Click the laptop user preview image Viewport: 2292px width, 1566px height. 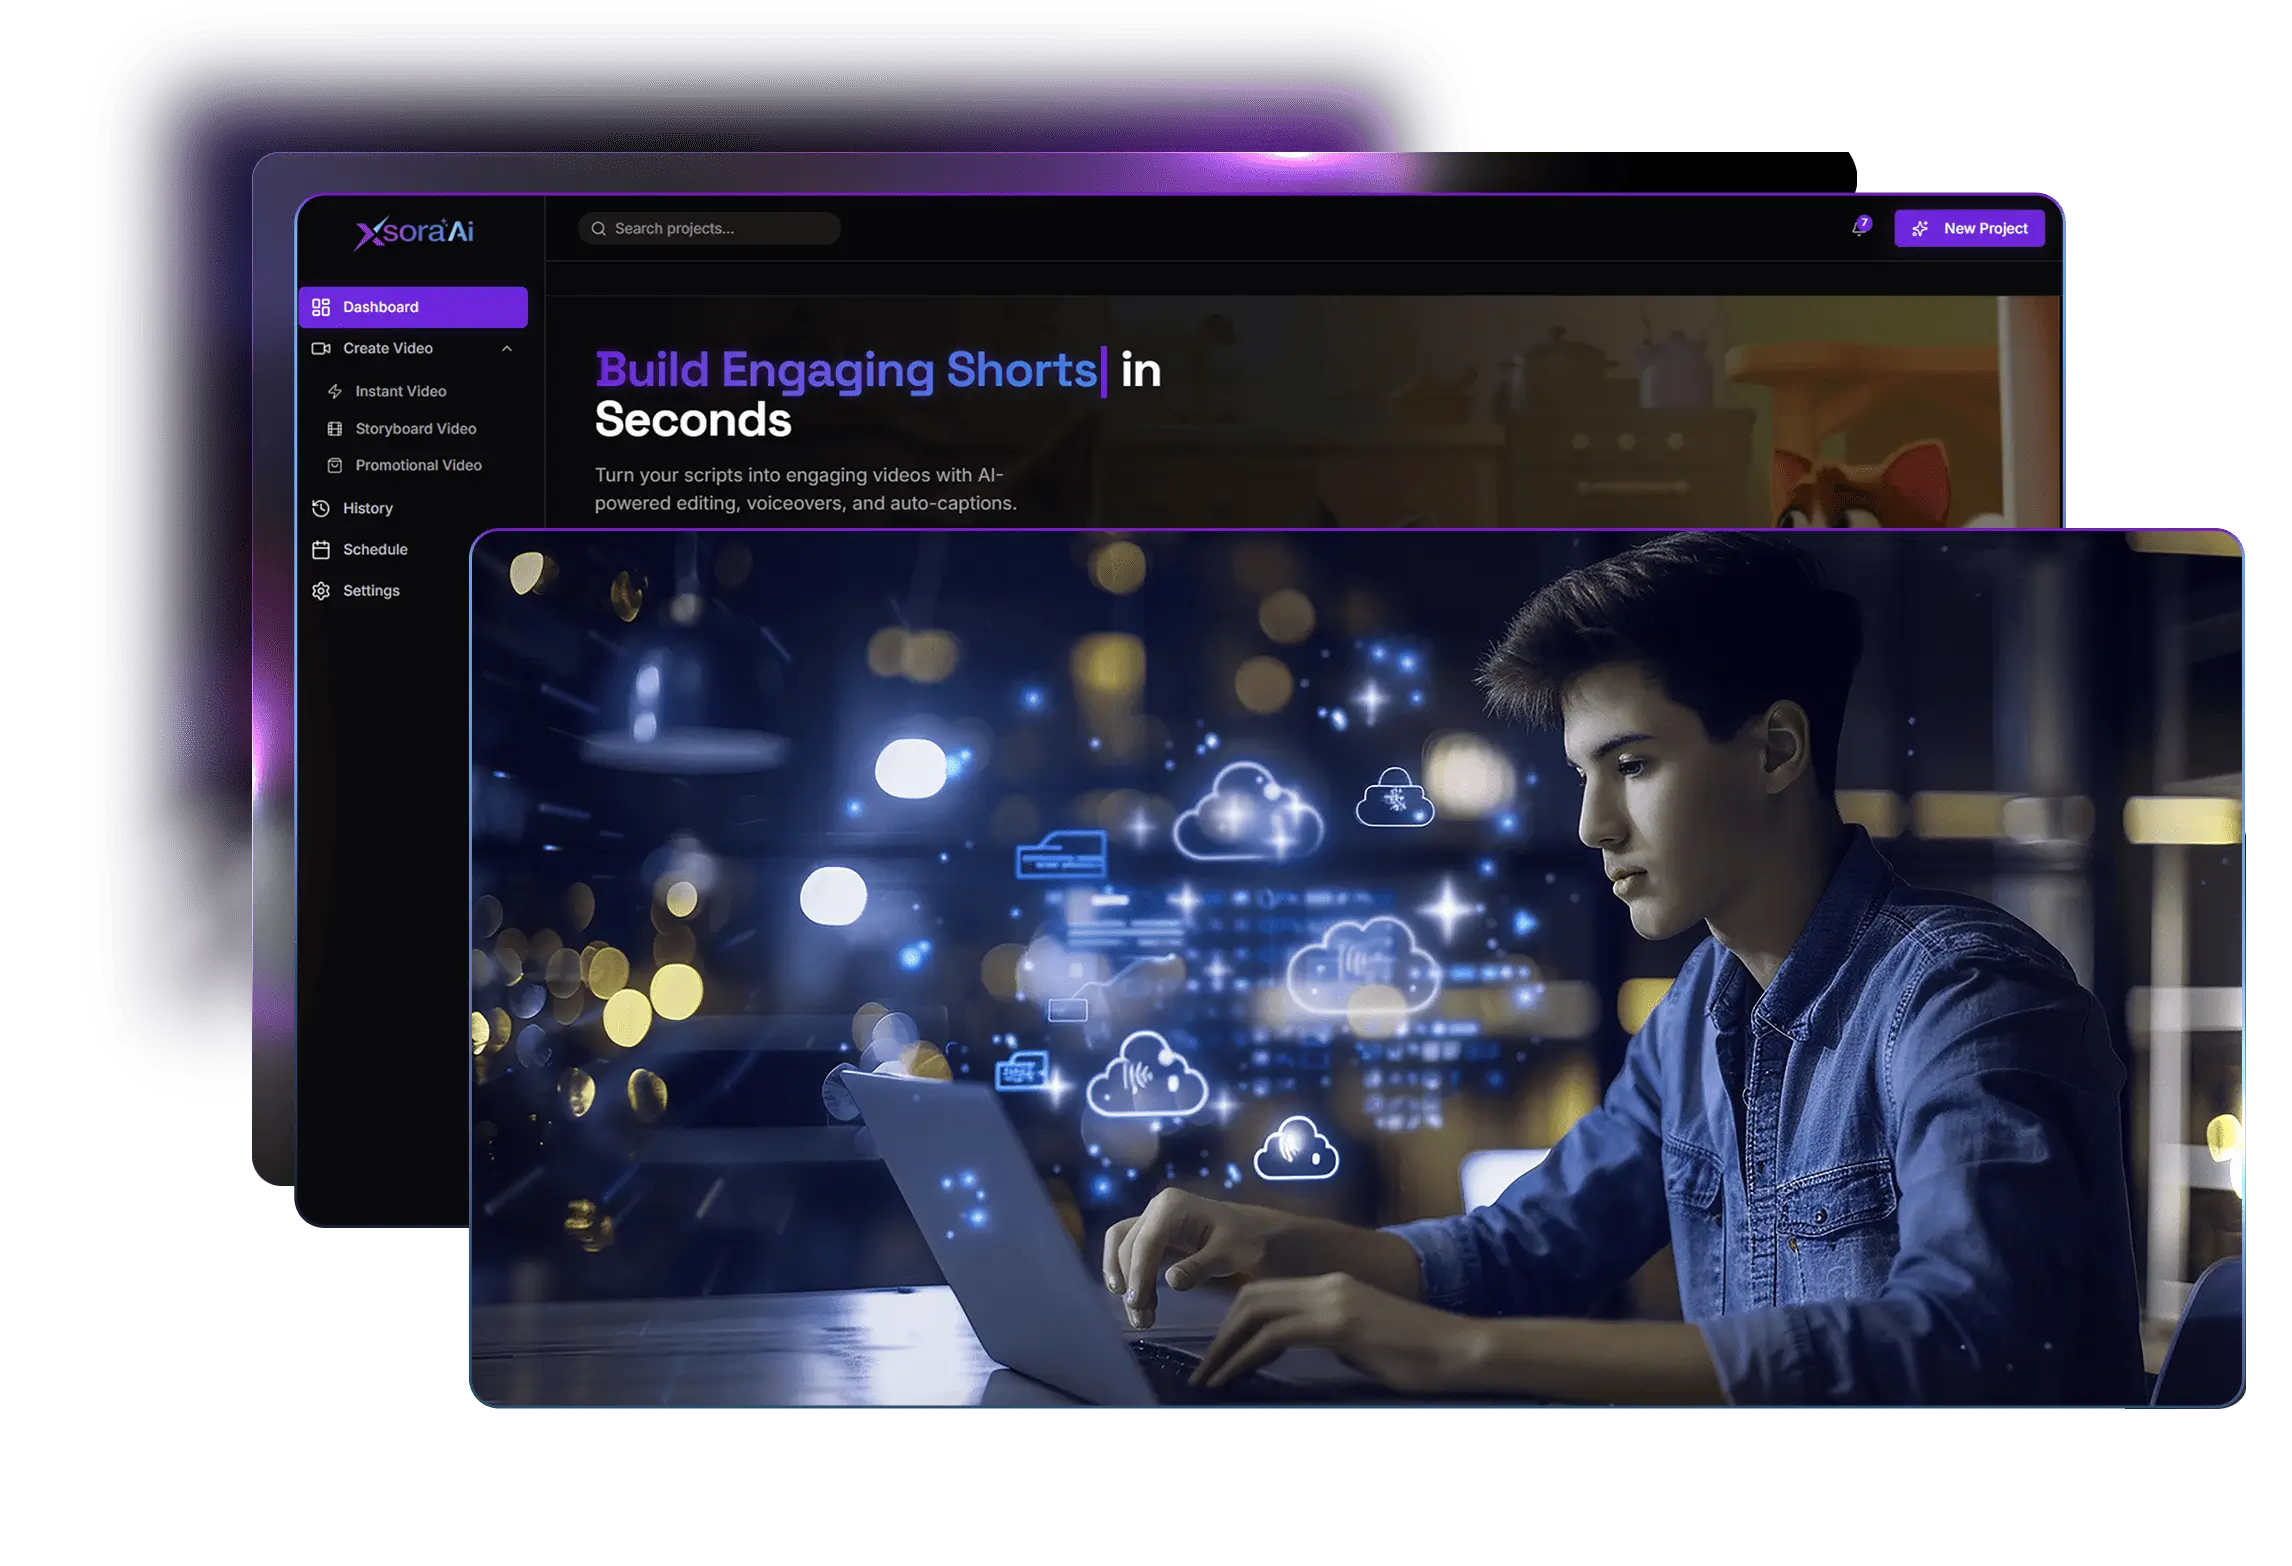pos(1357,968)
